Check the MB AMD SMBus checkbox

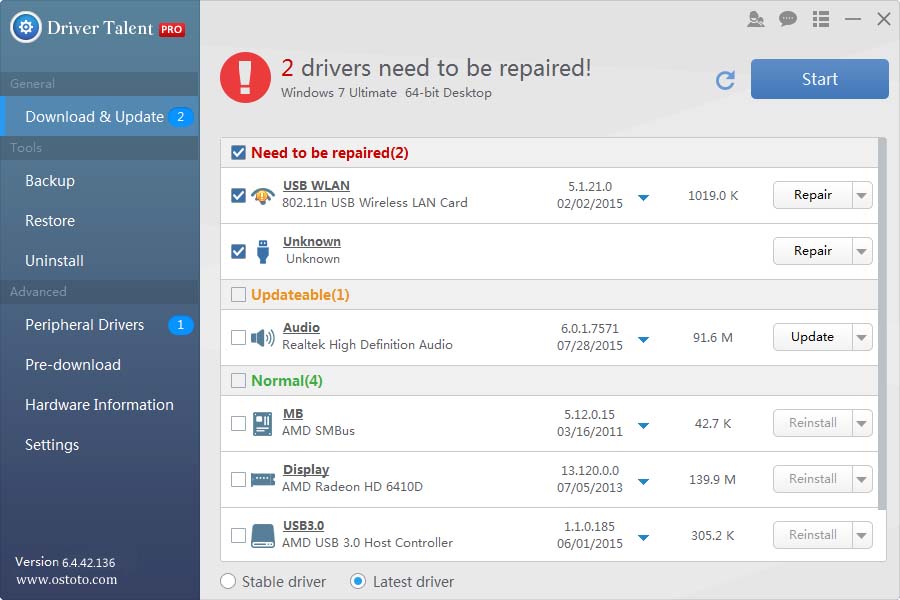tap(238, 424)
